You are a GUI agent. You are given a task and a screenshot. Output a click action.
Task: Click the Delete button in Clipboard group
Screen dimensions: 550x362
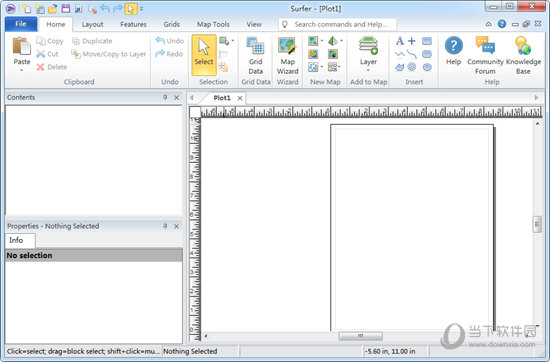coord(52,67)
